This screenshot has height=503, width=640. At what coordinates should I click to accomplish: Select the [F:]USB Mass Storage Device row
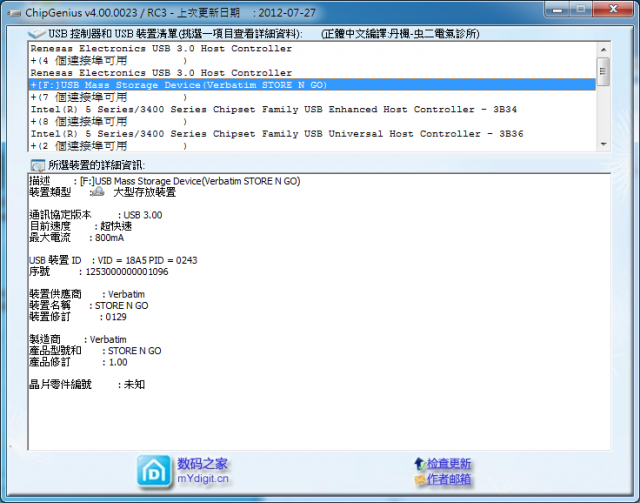coord(312,85)
